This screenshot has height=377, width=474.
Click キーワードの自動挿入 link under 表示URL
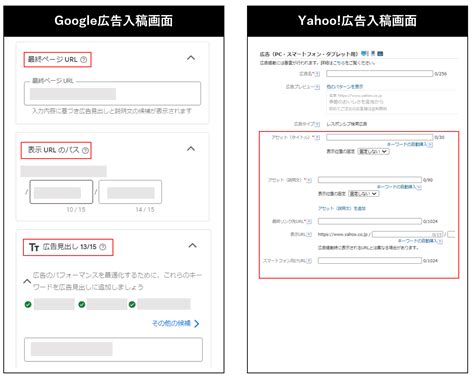(418, 241)
